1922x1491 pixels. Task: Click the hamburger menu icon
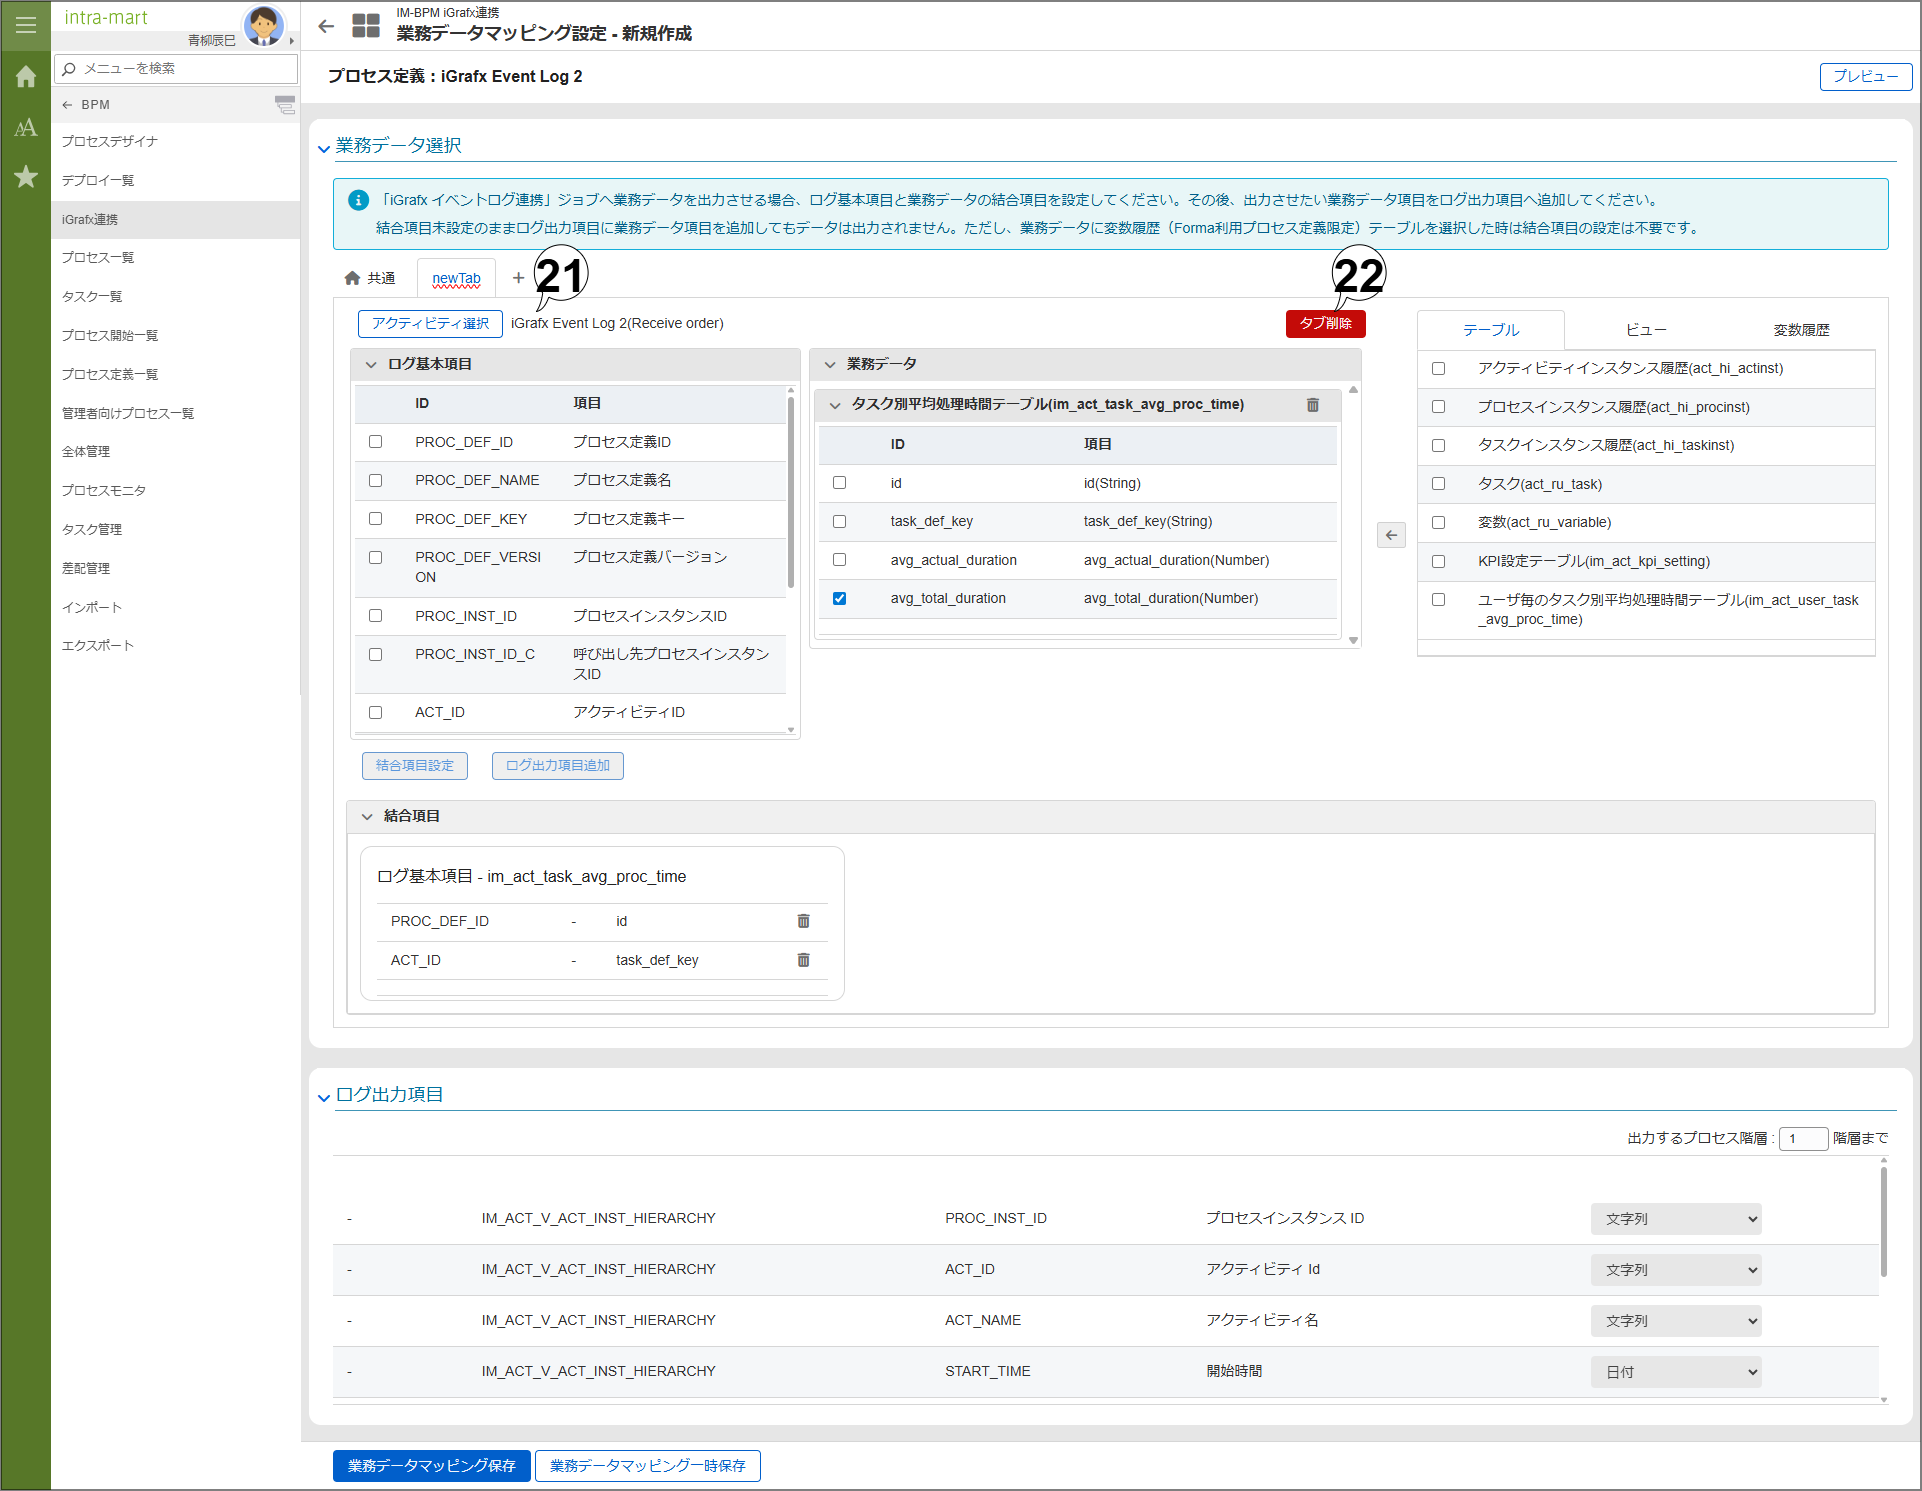pos(26,25)
